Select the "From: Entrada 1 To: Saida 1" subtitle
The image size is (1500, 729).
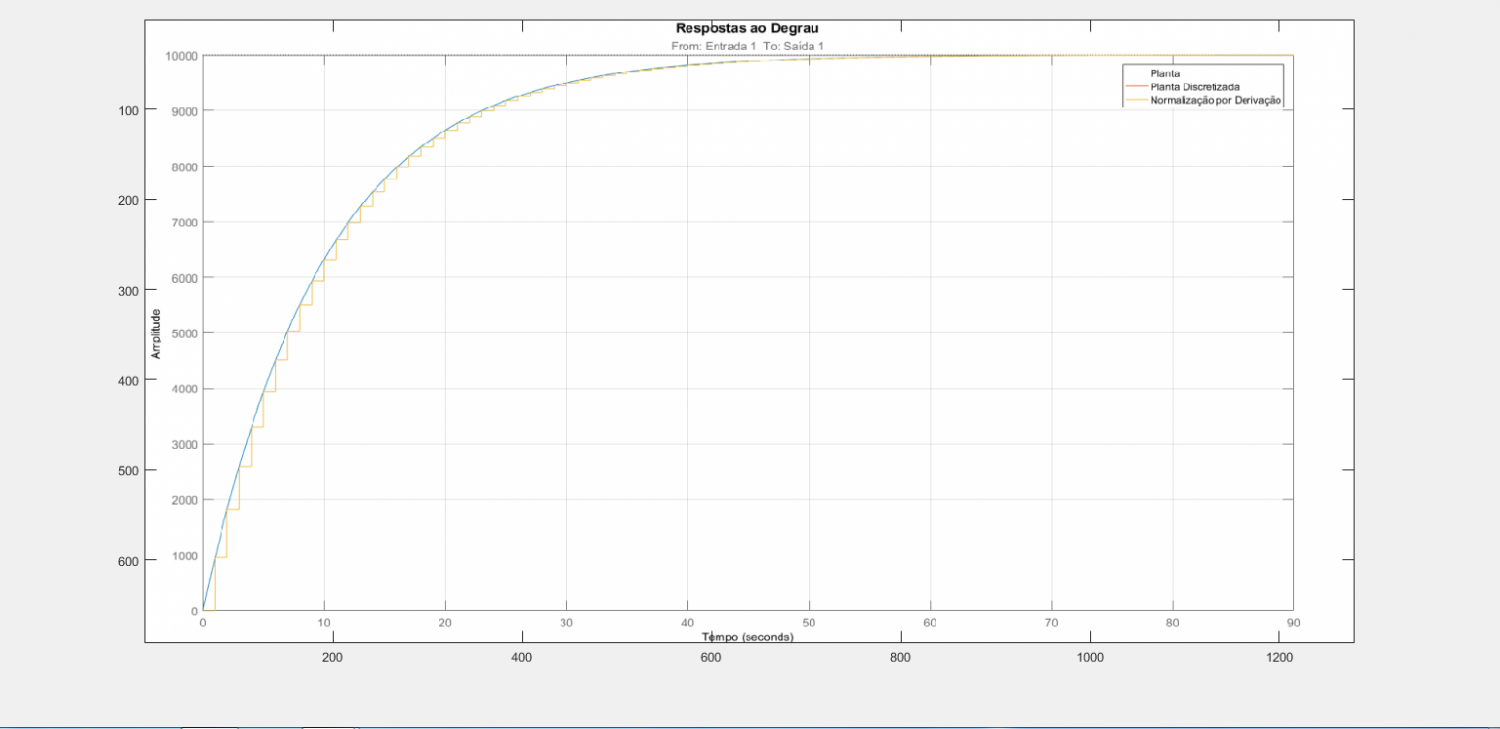747,46
